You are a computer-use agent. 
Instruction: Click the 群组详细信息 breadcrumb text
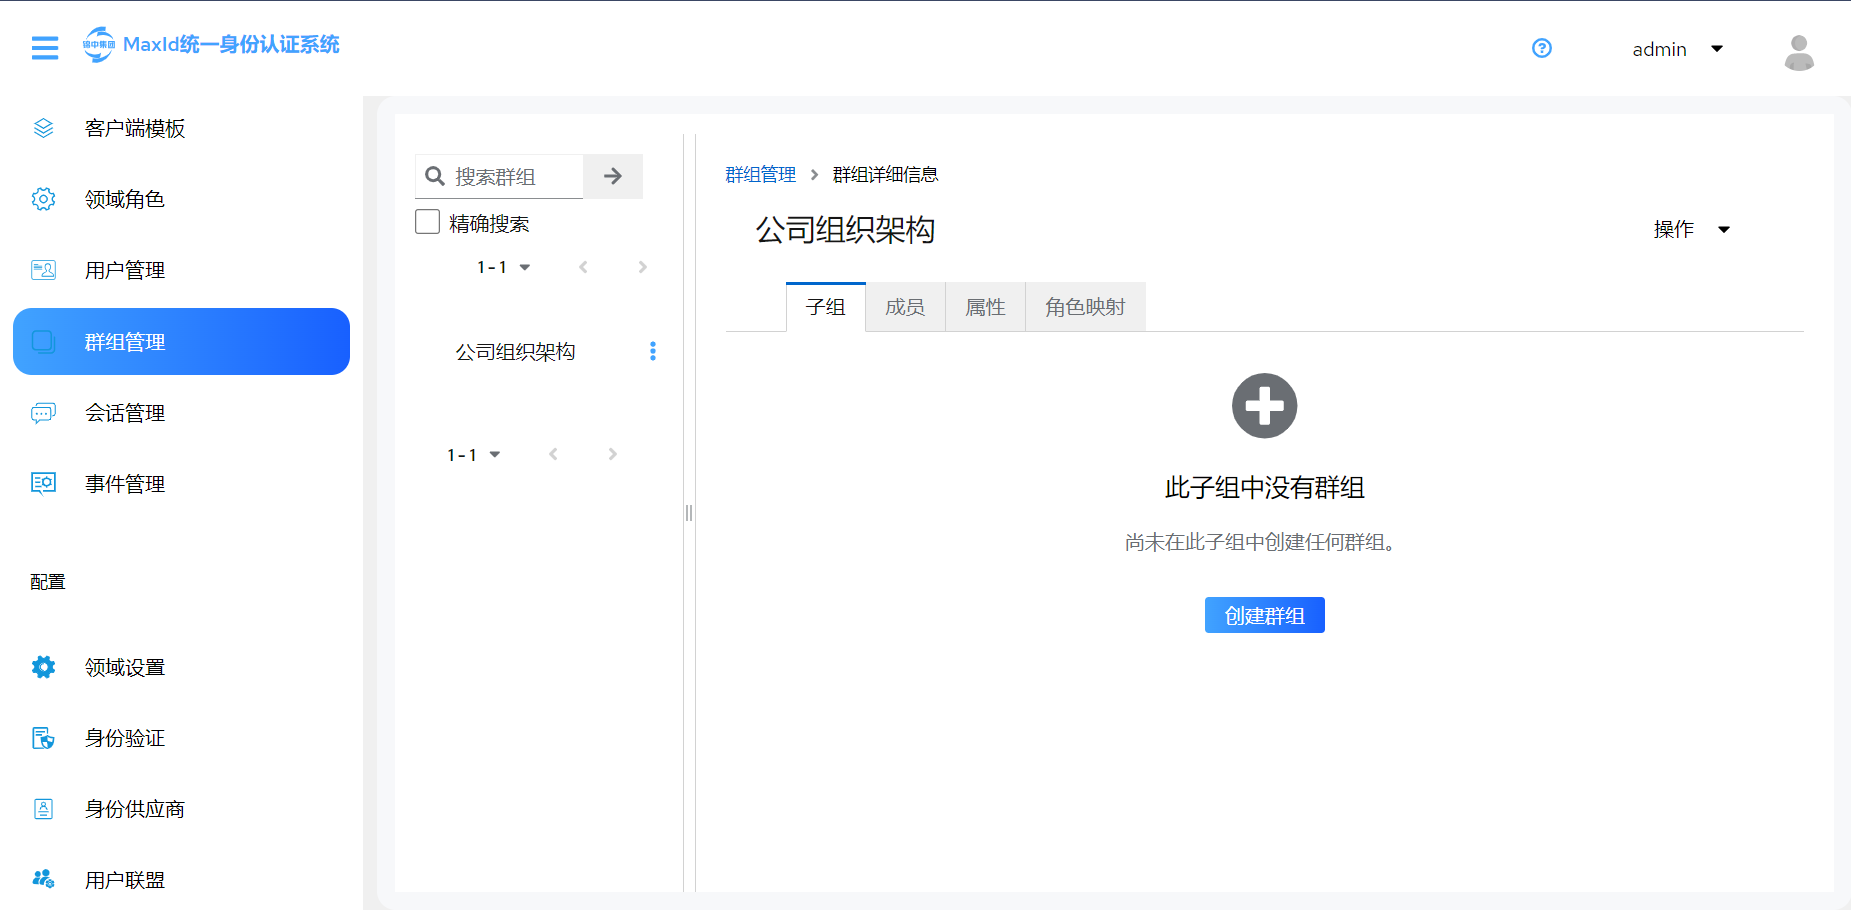(885, 174)
